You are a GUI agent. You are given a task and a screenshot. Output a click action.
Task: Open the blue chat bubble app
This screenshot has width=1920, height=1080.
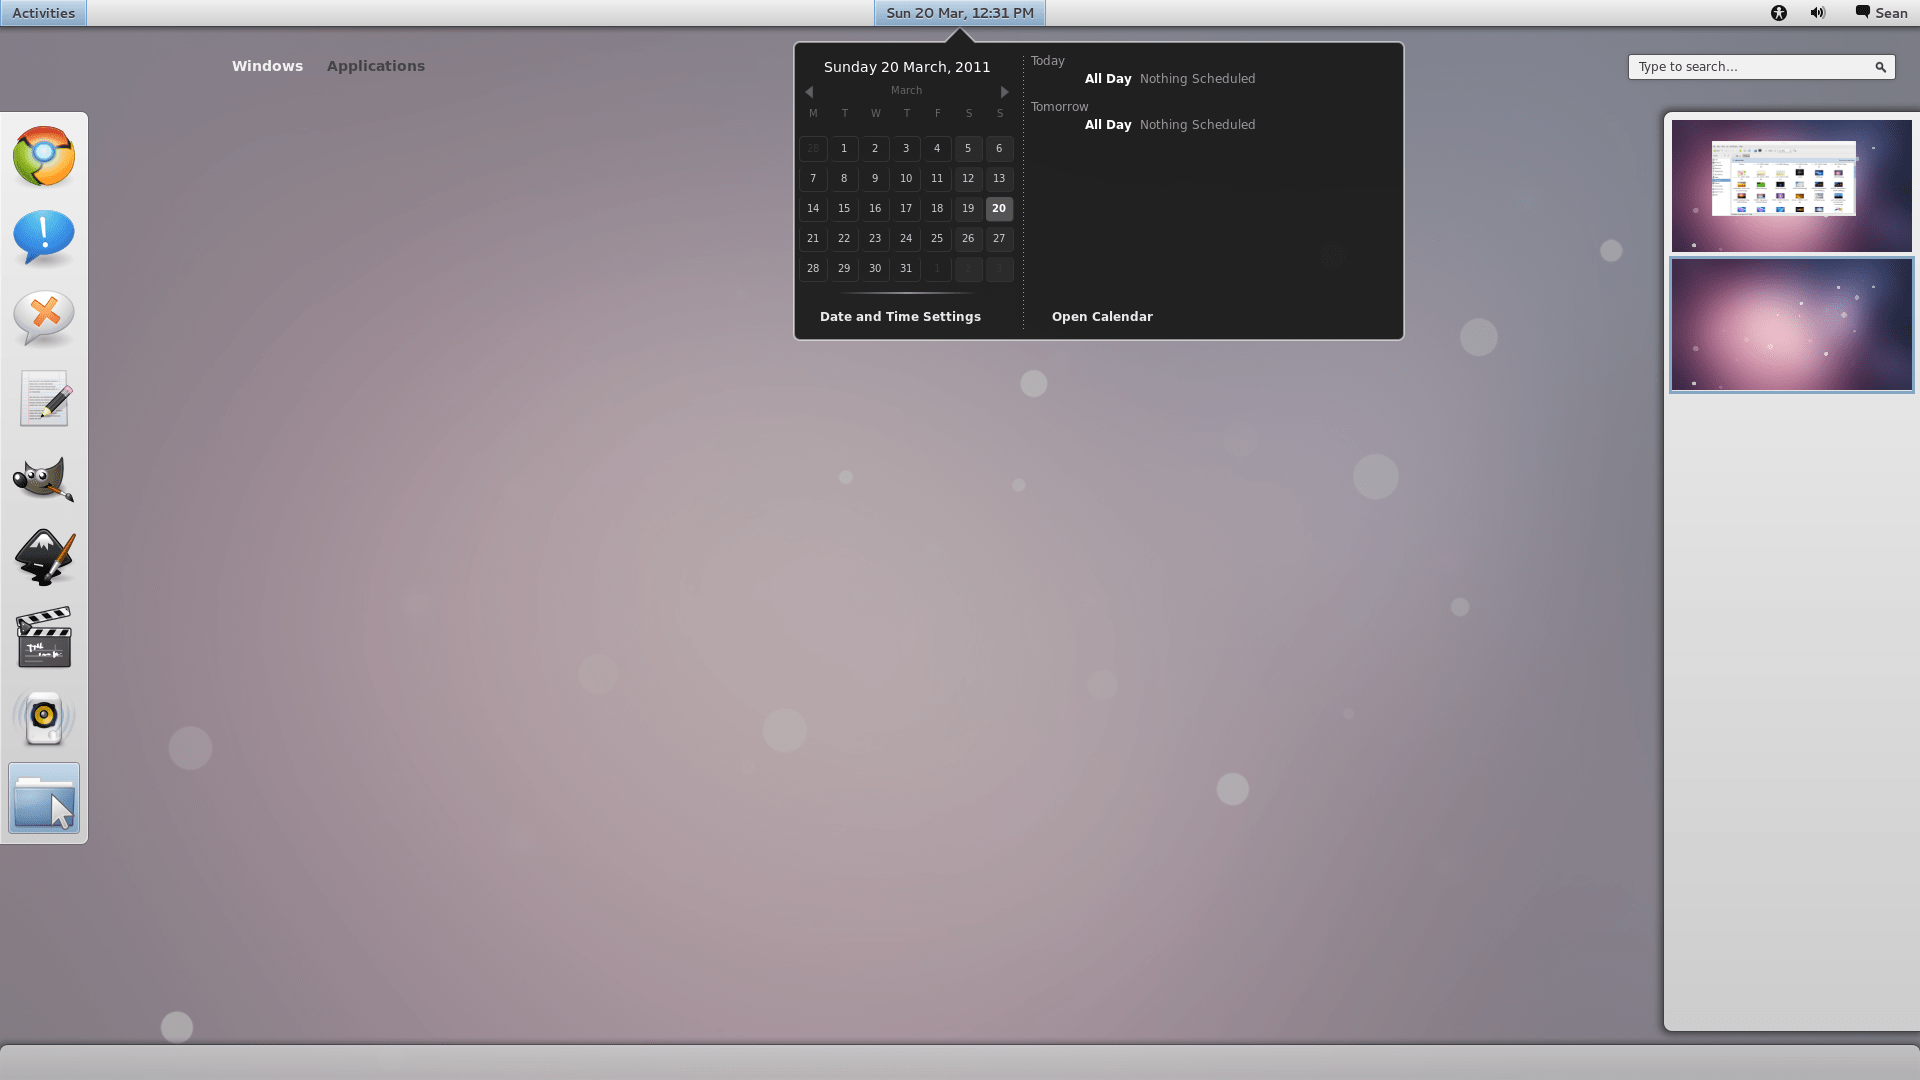point(44,237)
